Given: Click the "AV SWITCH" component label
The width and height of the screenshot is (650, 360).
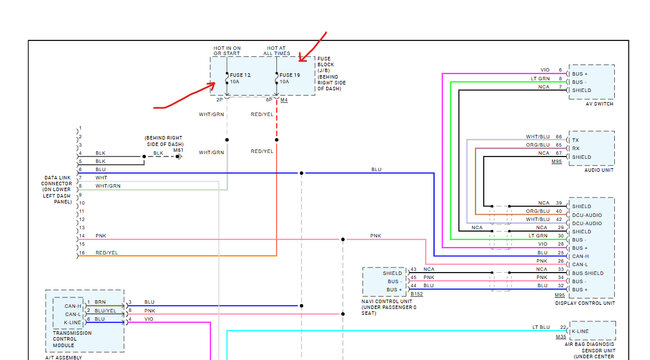Looking at the screenshot, I should tap(599, 104).
